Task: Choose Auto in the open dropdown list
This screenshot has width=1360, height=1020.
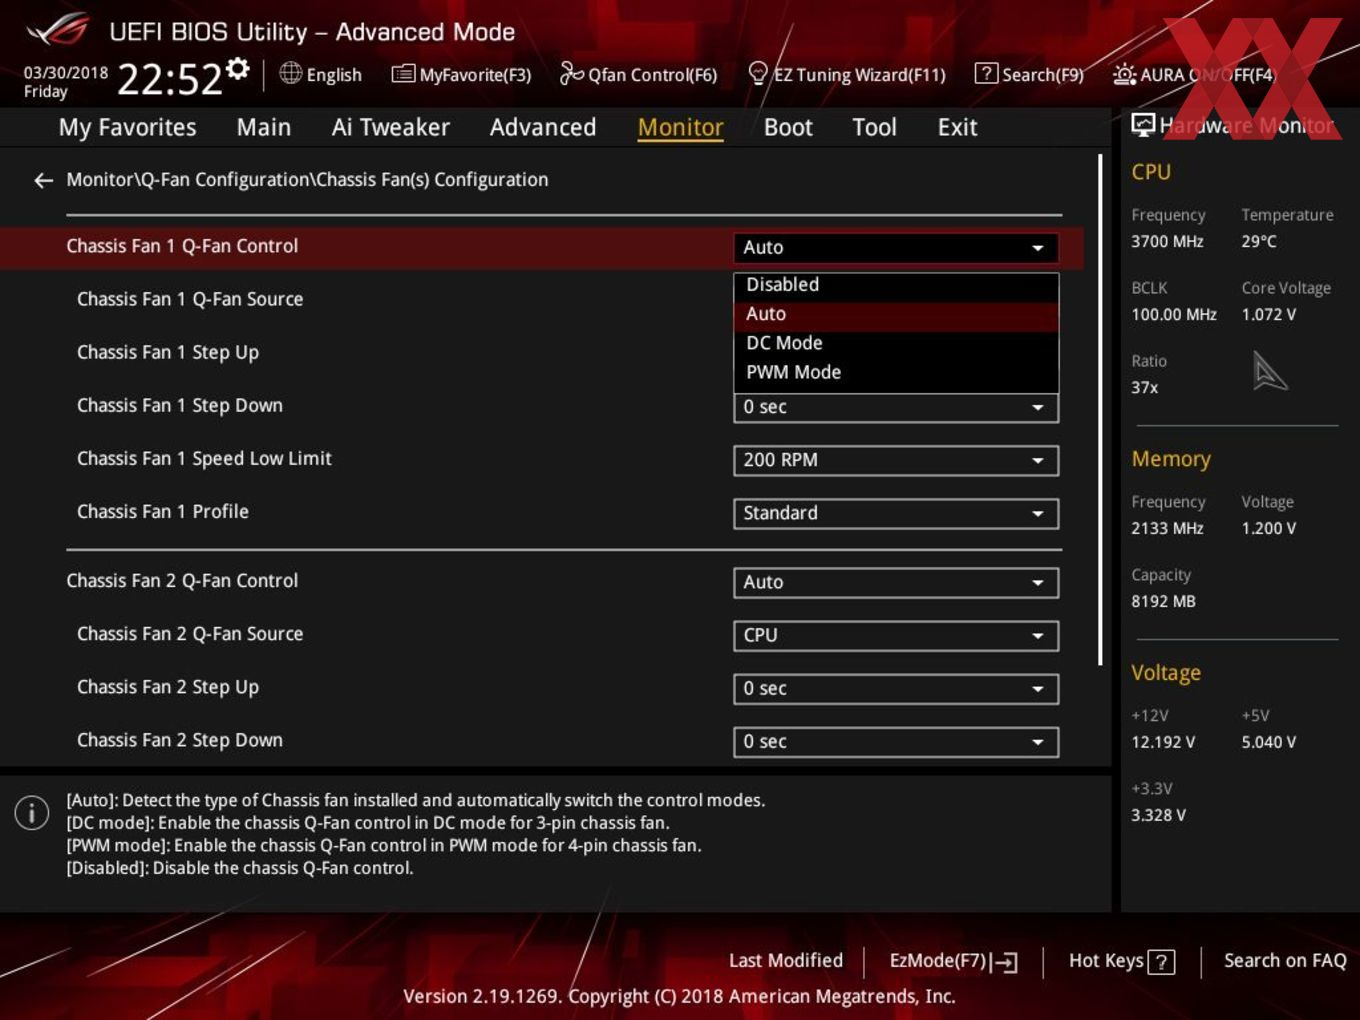Action: click(896, 314)
